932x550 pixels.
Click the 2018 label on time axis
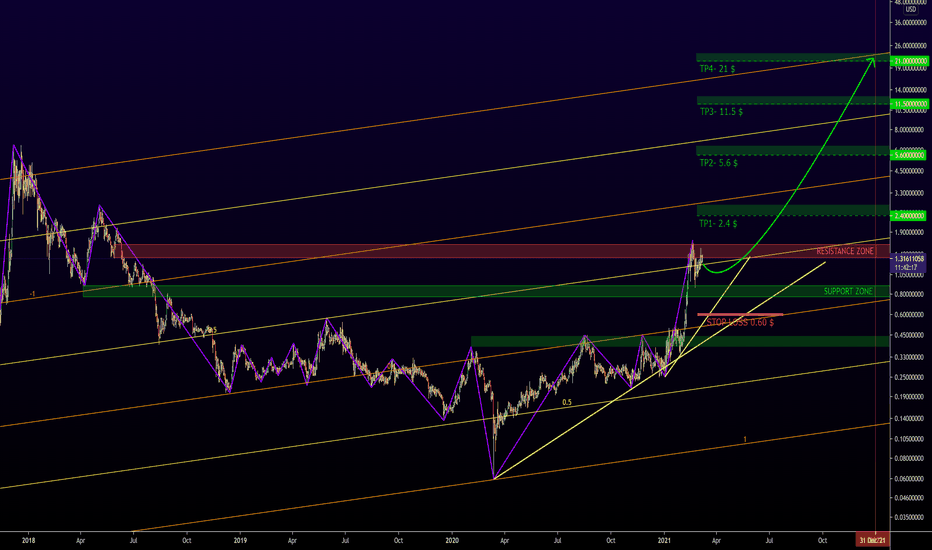coord(28,540)
